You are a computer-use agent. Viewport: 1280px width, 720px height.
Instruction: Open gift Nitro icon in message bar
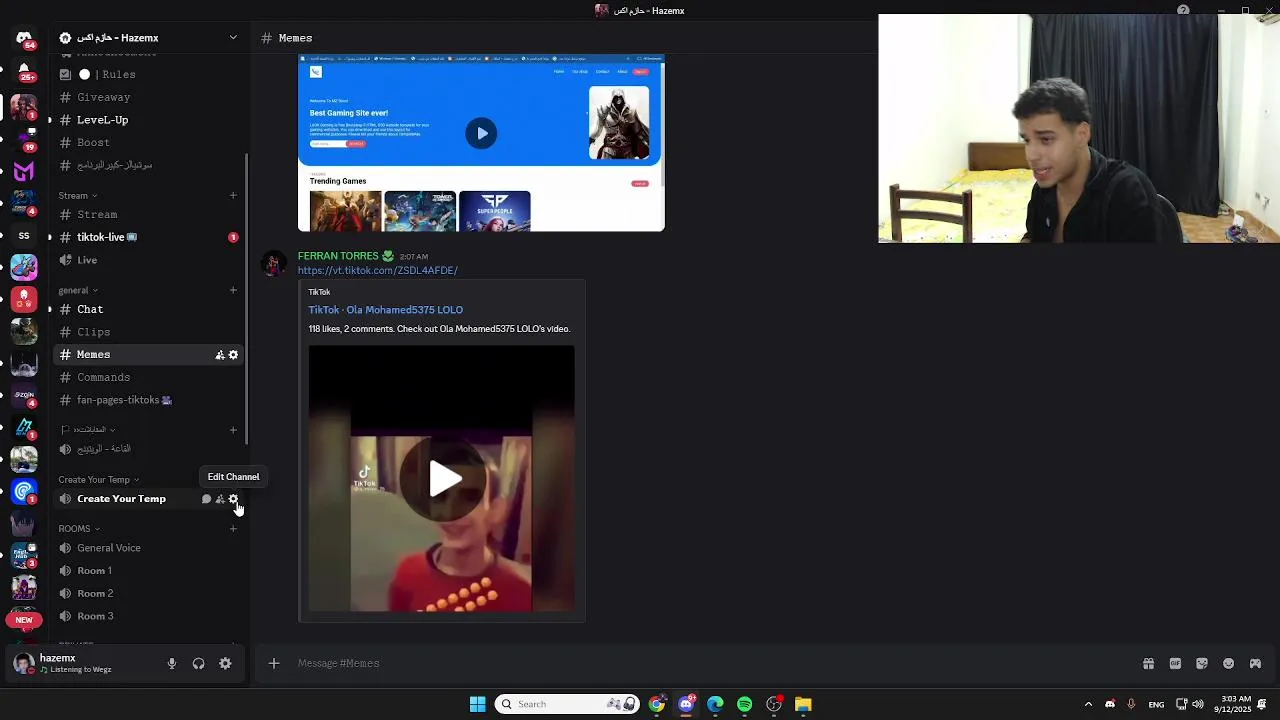point(1148,663)
